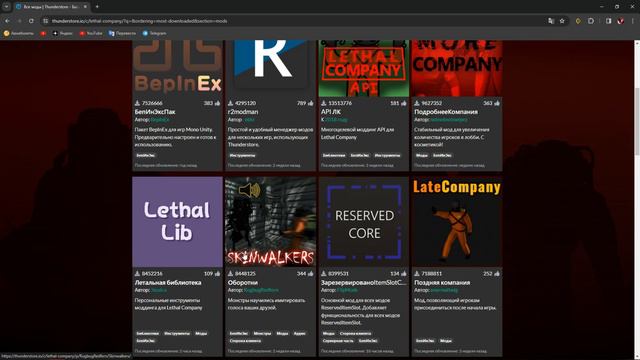
Task: Open the More Company thumbnail
Action: pyautogui.click(x=457, y=68)
